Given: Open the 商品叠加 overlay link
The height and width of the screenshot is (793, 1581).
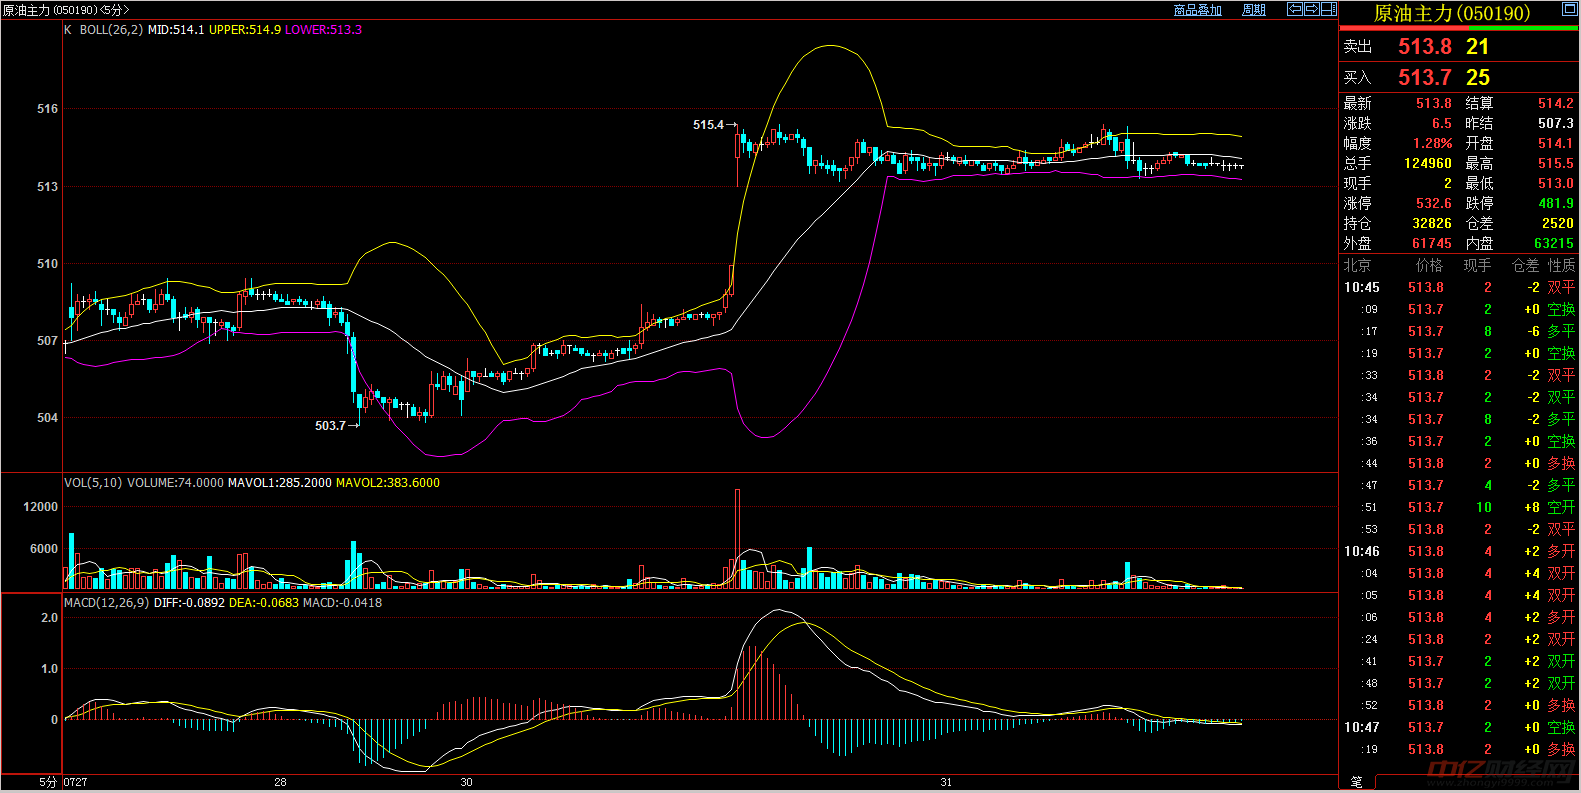Looking at the screenshot, I should (1197, 10).
